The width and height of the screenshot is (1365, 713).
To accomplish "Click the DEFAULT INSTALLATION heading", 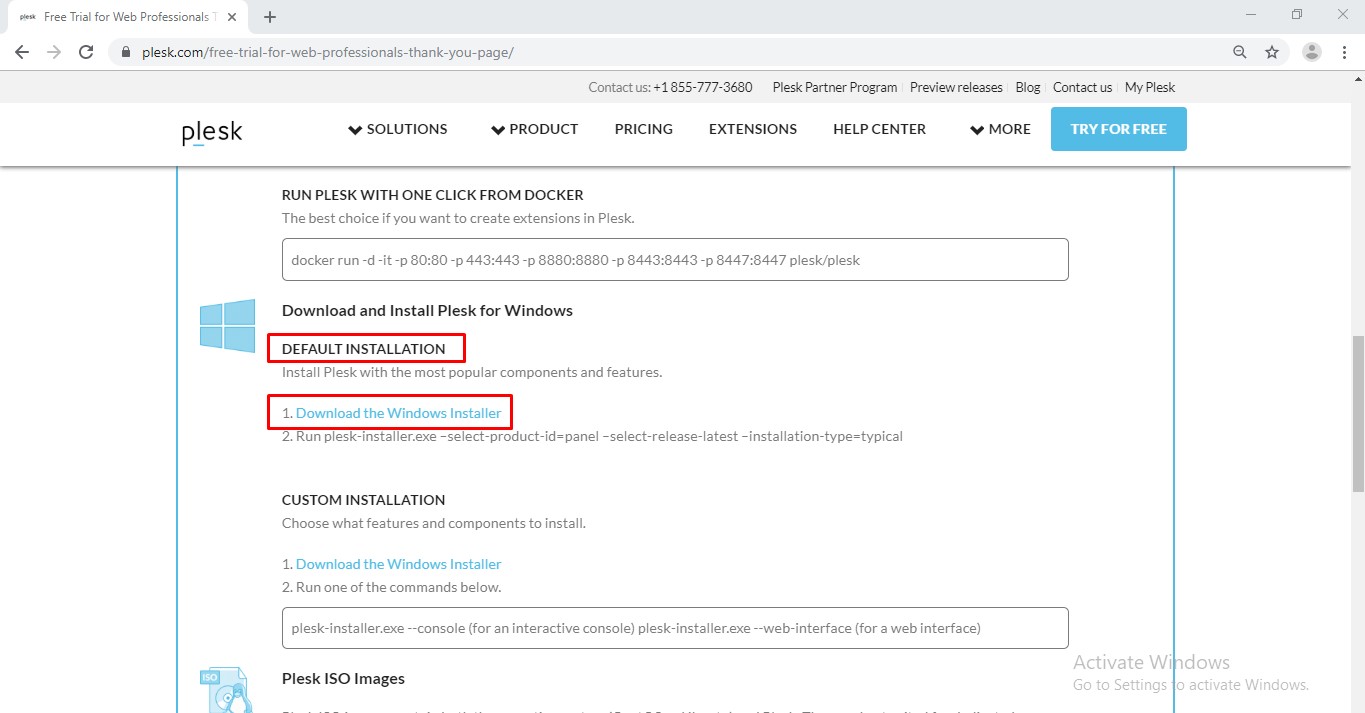I will click(x=364, y=349).
